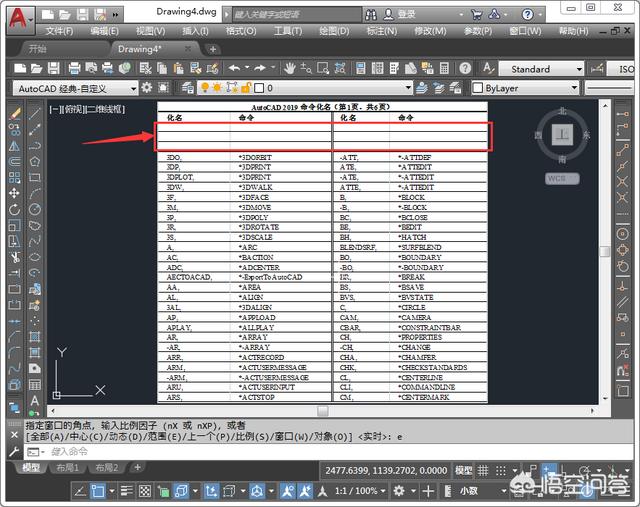Expand the help question mark dropdown in title bar

click(540, 15)
